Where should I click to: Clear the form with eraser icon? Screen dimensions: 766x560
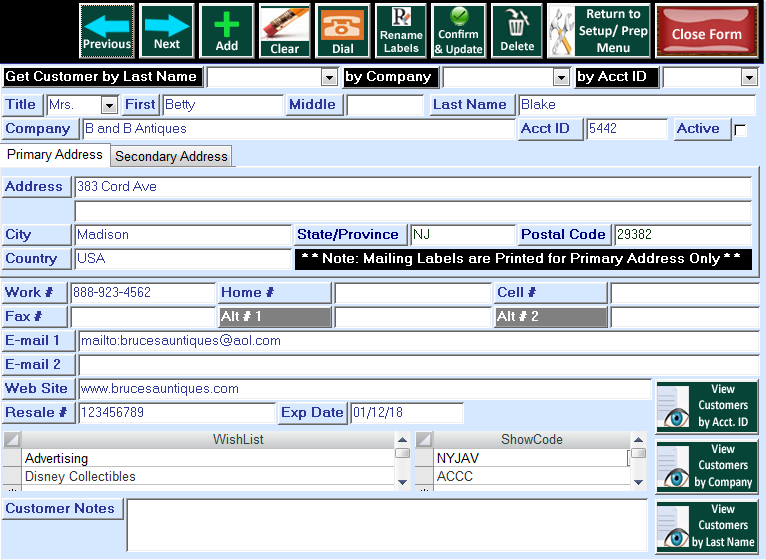click(285, 30)
